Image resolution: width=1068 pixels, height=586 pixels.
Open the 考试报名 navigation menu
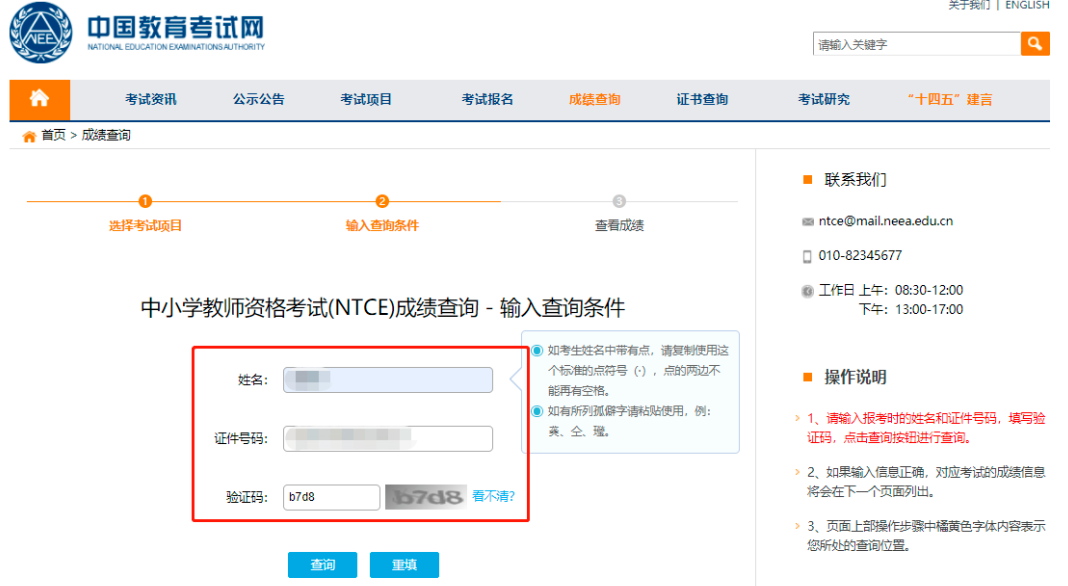click(487, 100)
